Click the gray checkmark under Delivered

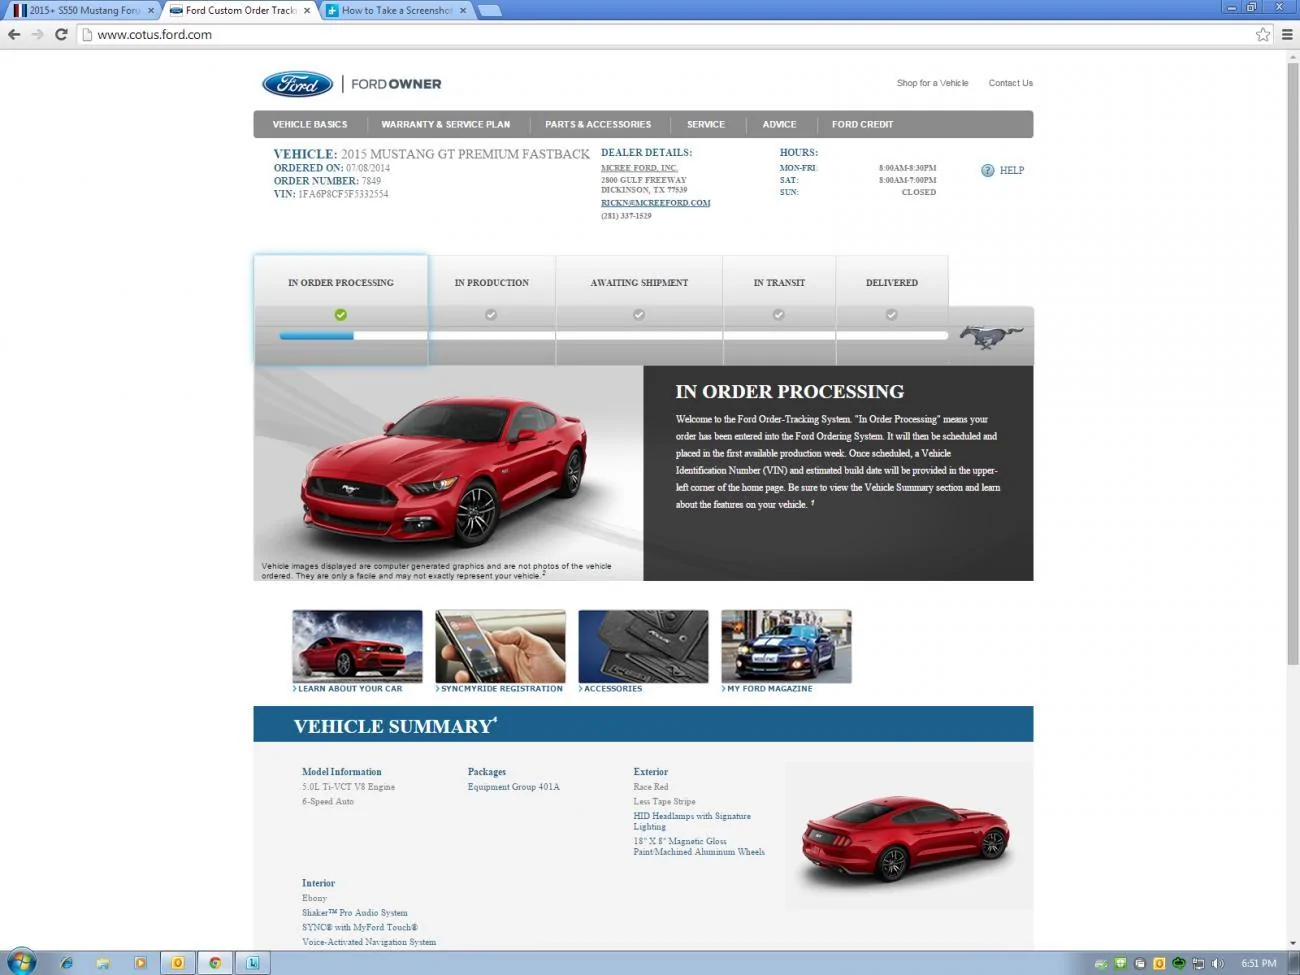click(x=891, y=314)
